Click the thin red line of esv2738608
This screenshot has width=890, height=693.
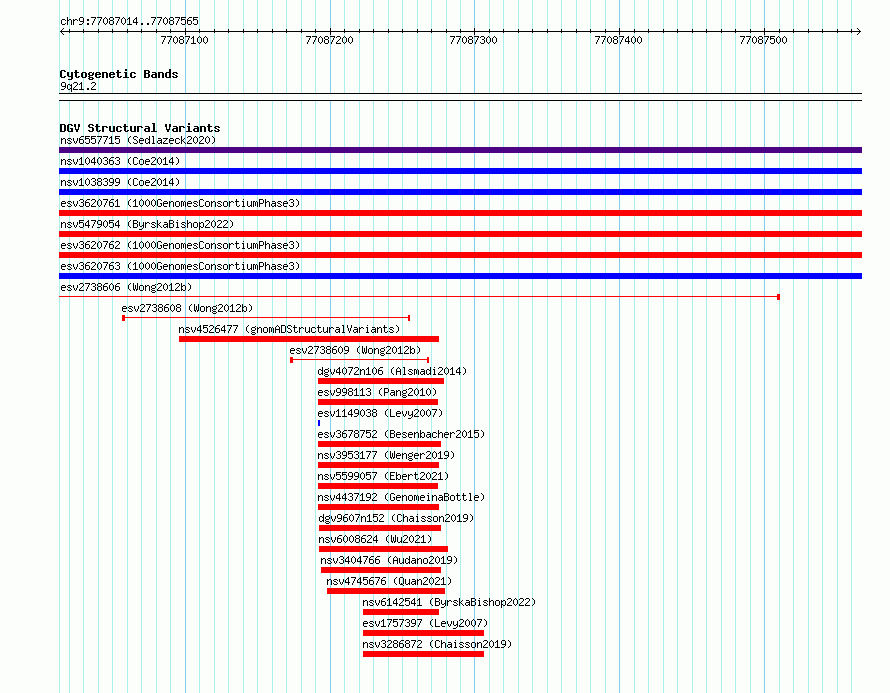coord(266,318)
